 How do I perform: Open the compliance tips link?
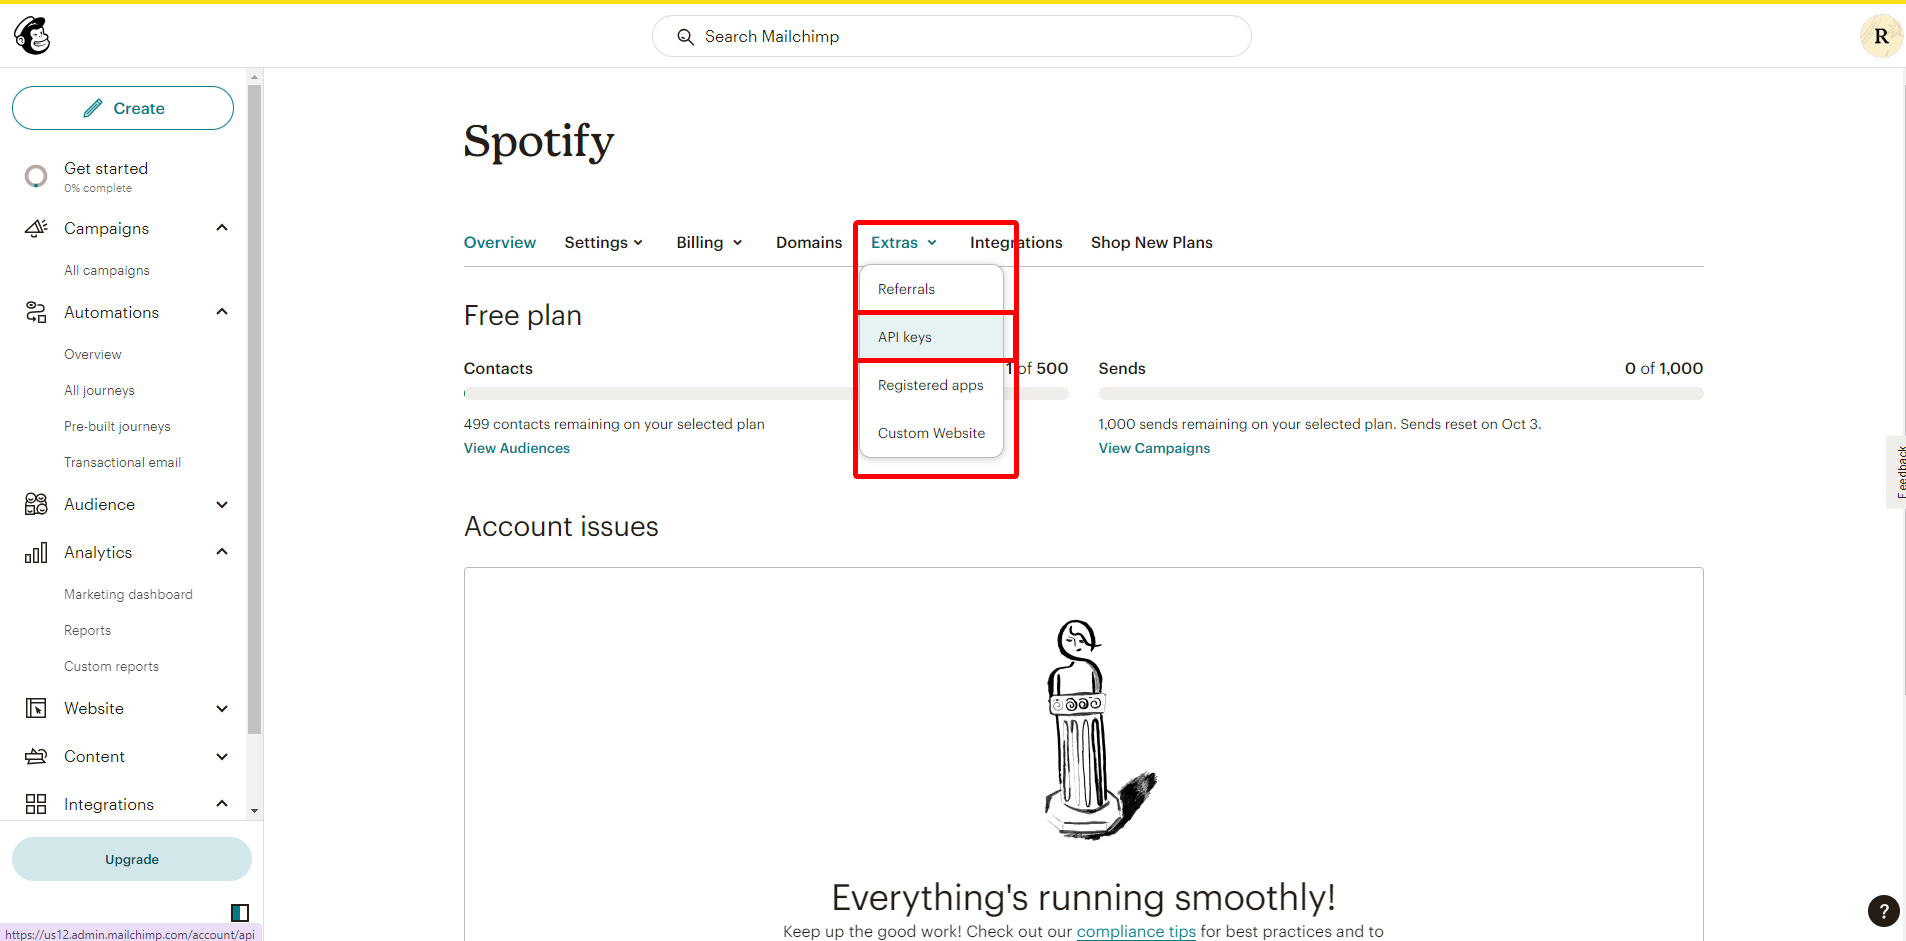click(x=1136, y=931)
